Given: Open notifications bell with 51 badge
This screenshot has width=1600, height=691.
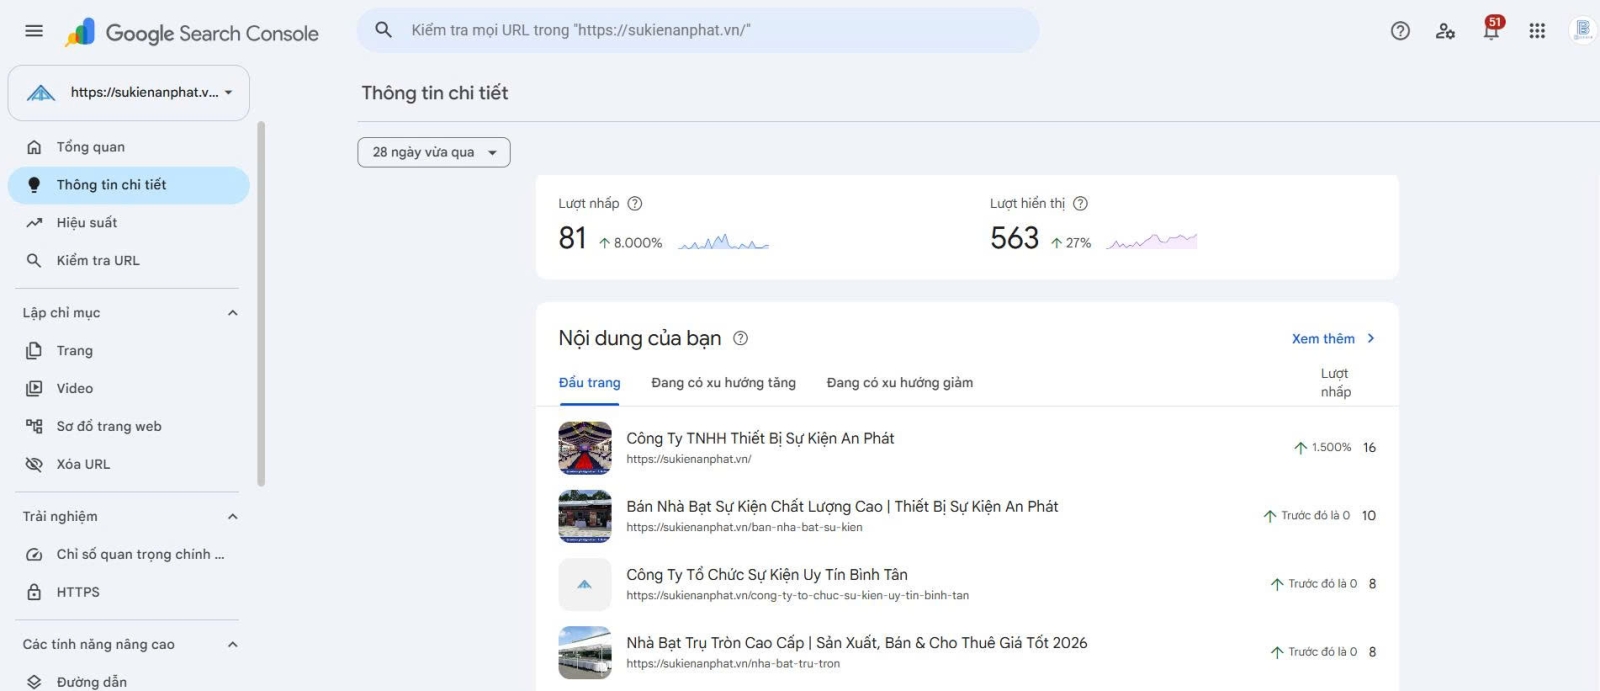Looking at the screenshot, I should [1491, 29].
